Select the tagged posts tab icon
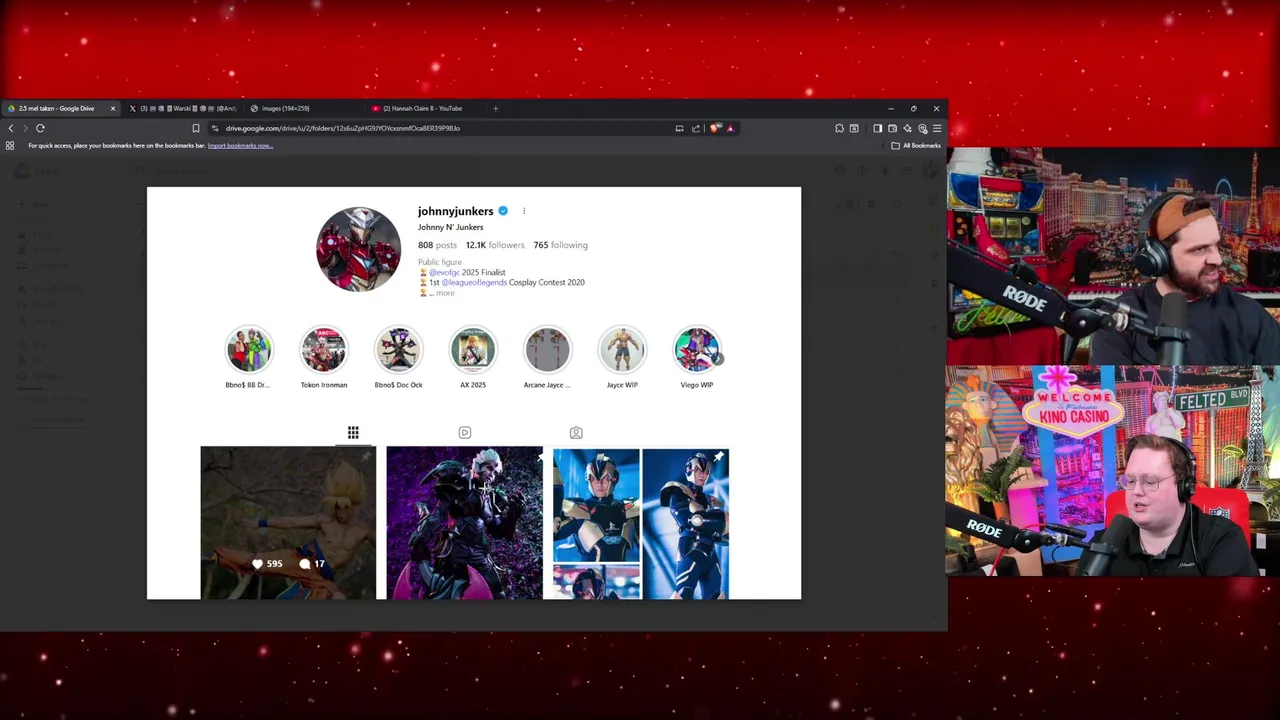The width and height of the screenshot is (1280, 720). [576, 432]
